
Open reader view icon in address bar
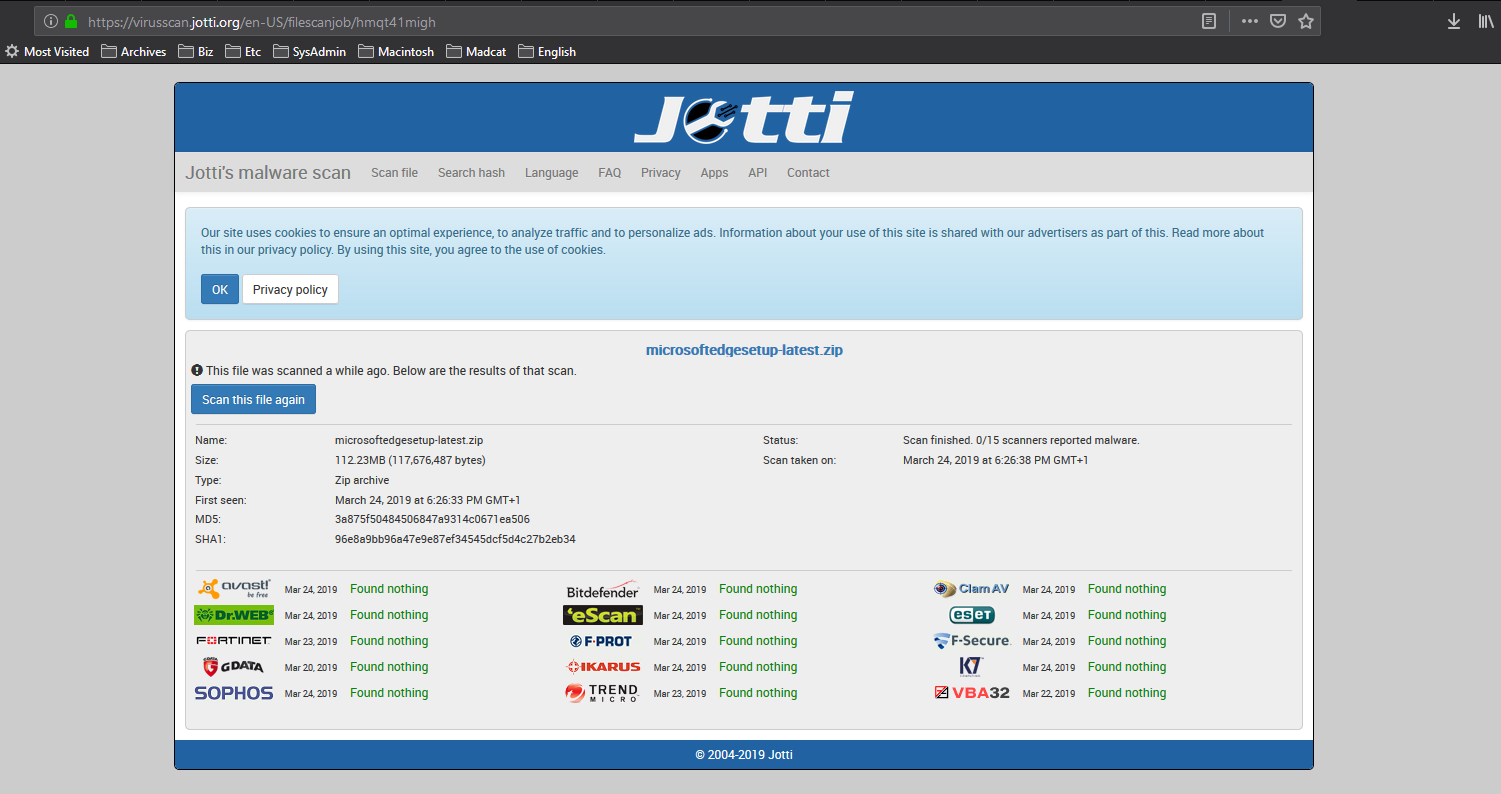click(1209, 21)
